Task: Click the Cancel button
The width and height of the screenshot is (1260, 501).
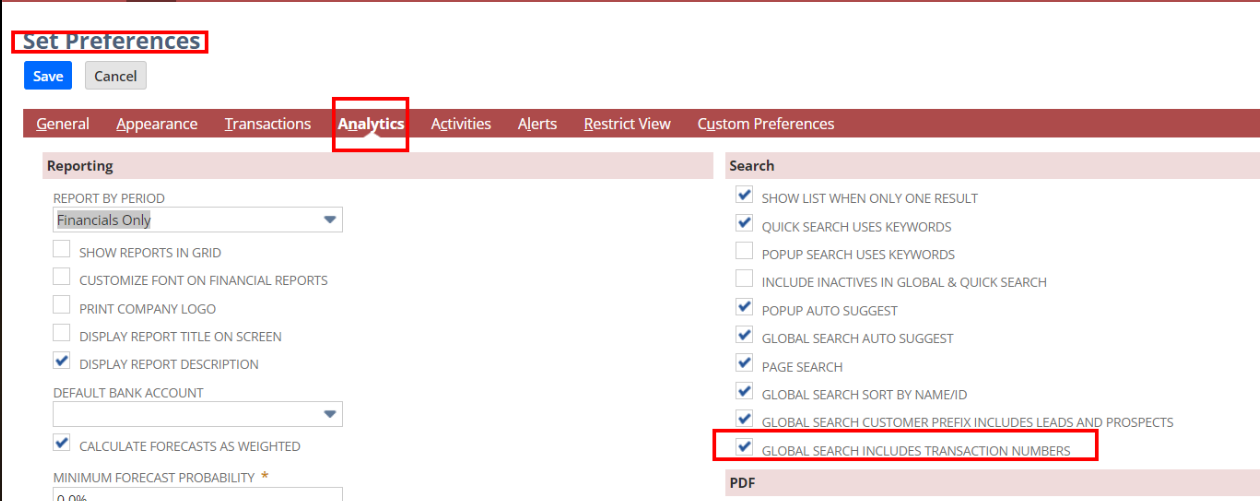Action: pos(115,76)
